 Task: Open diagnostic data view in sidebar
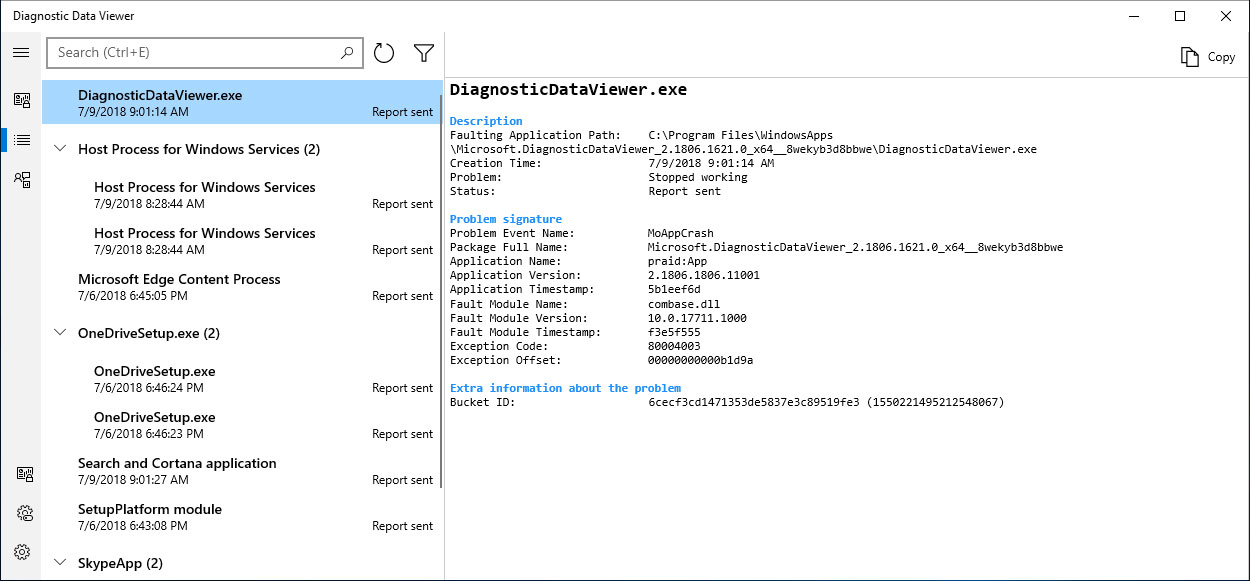(x=21, y=99)
